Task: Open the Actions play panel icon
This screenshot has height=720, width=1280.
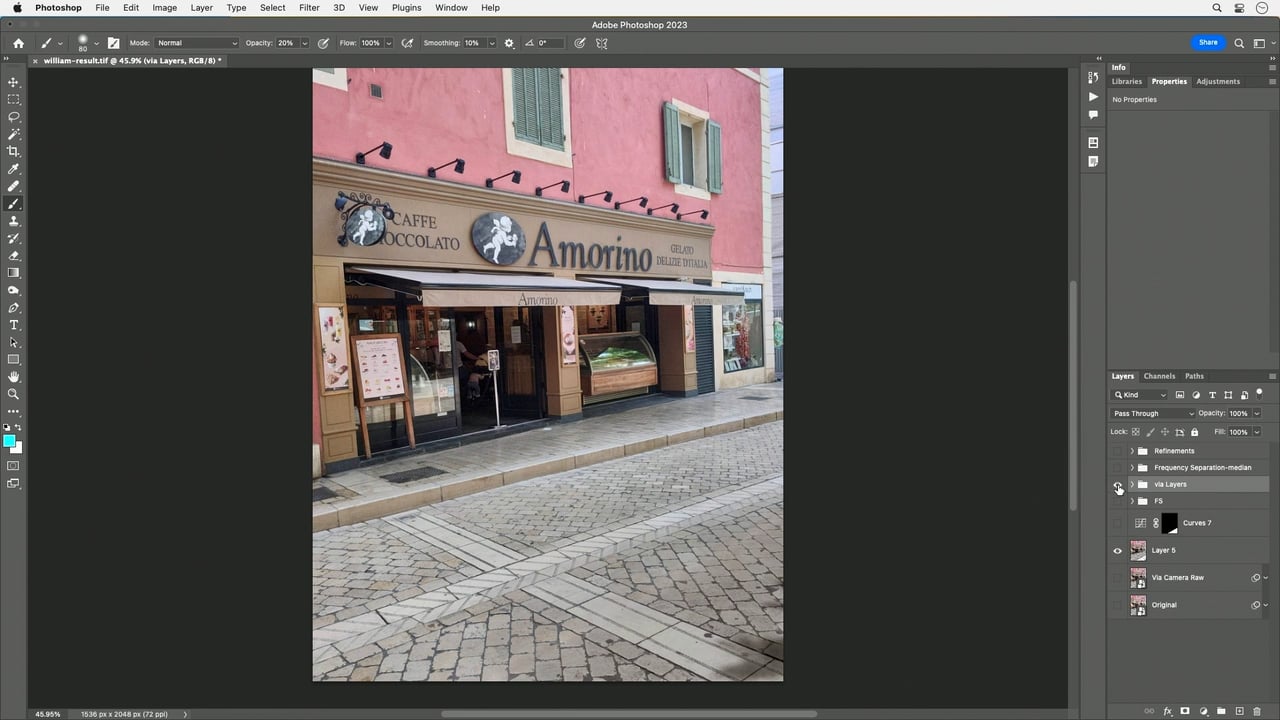Action: pos(1093,97)
